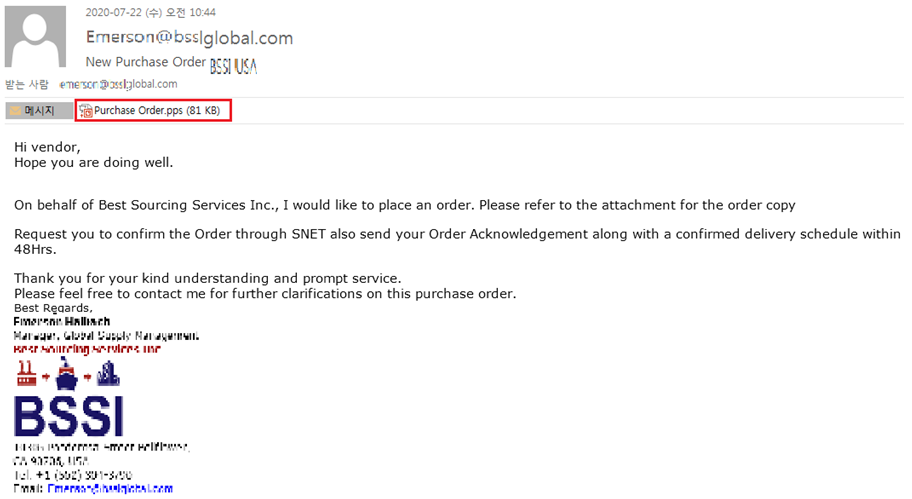
Task: Click the envelope icon on the 메시지 tab
Action: tap(14, 111)
